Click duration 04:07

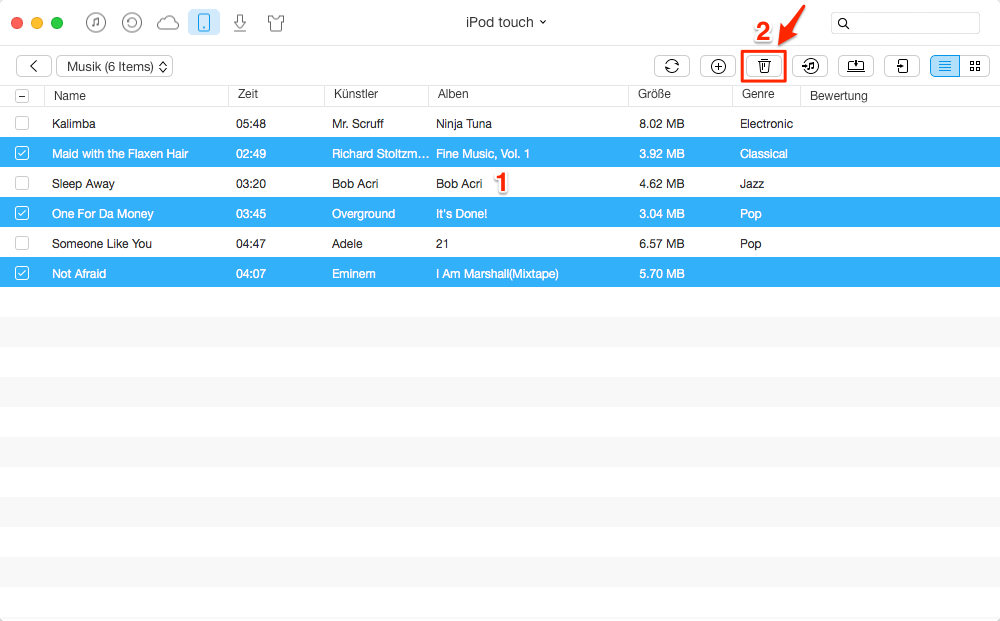pos(251,274)
